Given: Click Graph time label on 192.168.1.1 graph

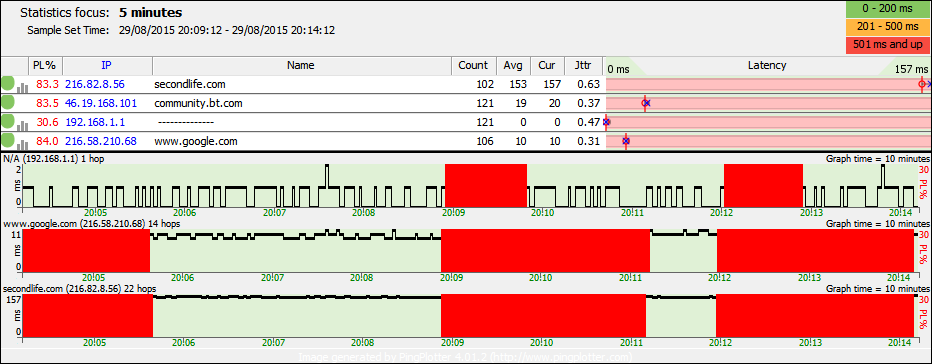Looking at the screenshot, I should click(x=877, y=159).
